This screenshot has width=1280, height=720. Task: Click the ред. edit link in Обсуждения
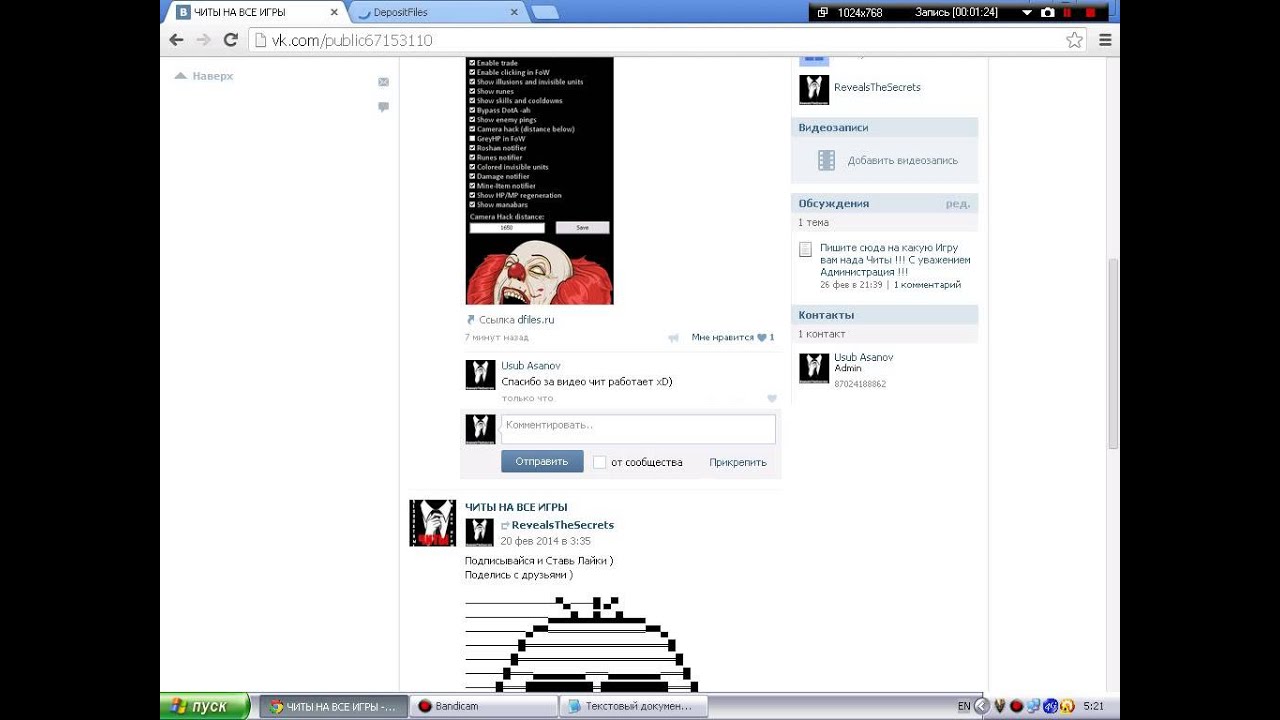point(958,203)
